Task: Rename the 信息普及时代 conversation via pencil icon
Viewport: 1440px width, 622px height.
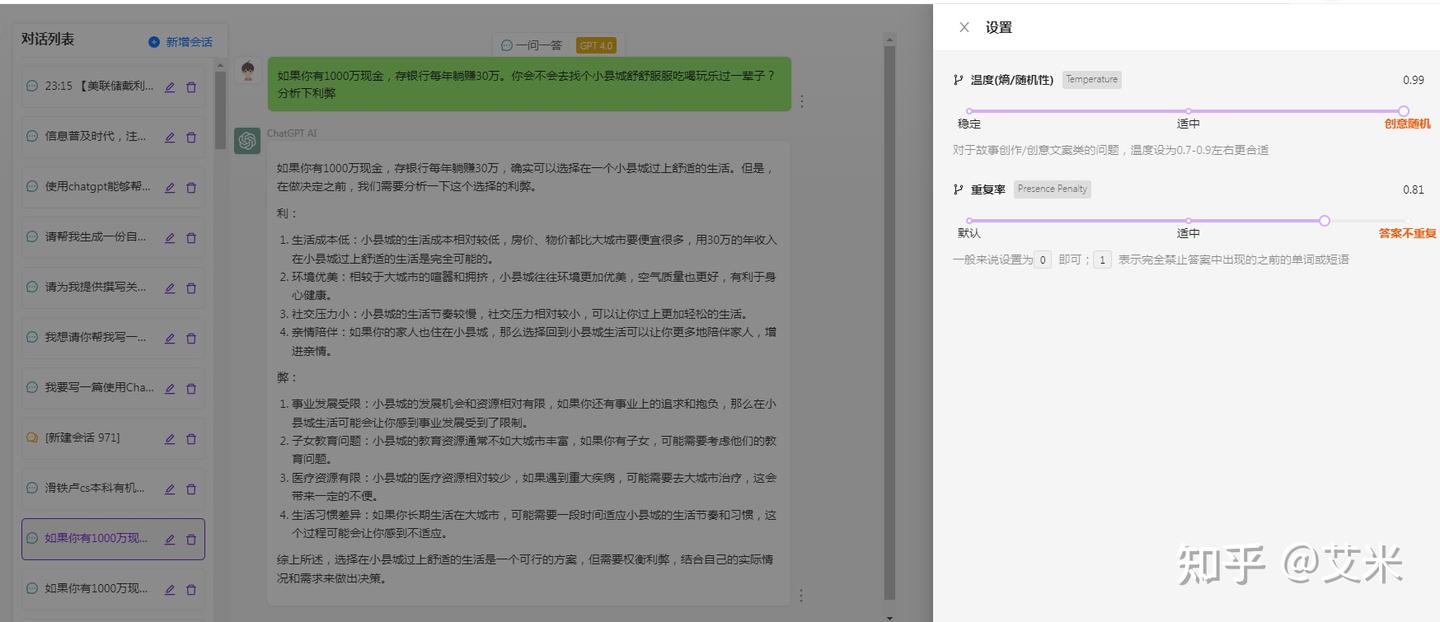Action: pyautogui.click(x=170, y=137)
